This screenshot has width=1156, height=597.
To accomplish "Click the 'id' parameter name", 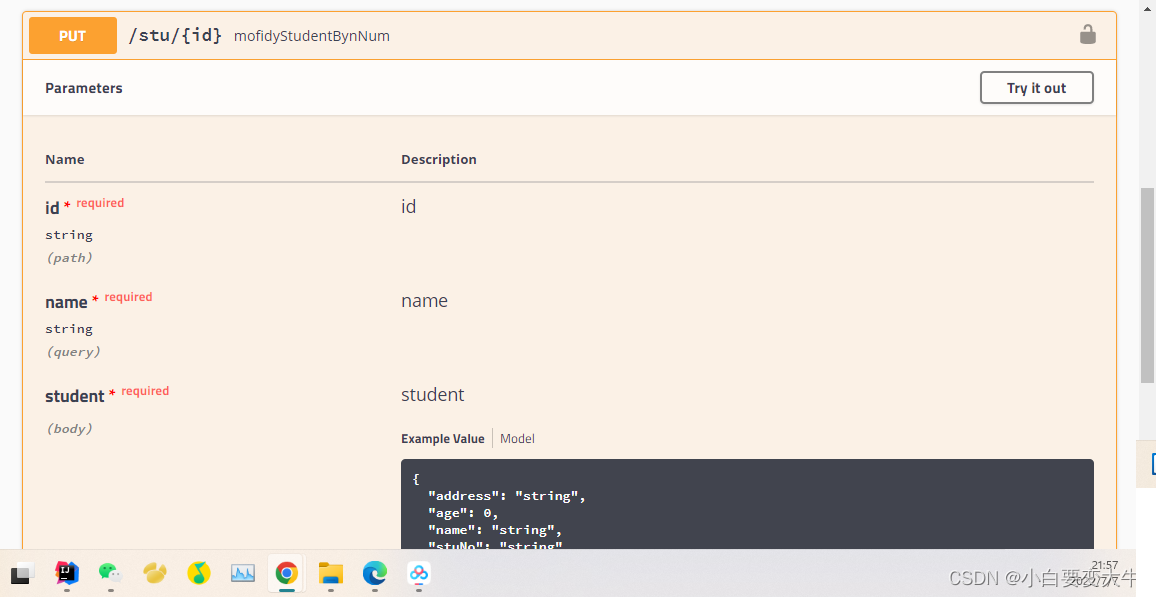I will (x=52, y=208).
